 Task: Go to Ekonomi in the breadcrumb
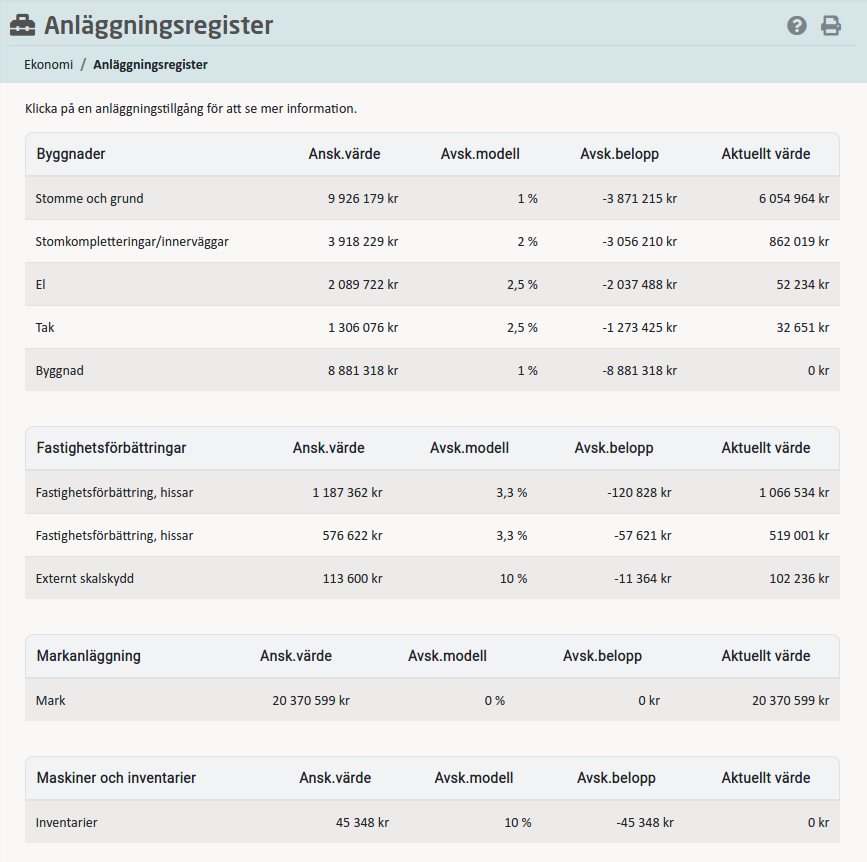click(x=49, y=65)
